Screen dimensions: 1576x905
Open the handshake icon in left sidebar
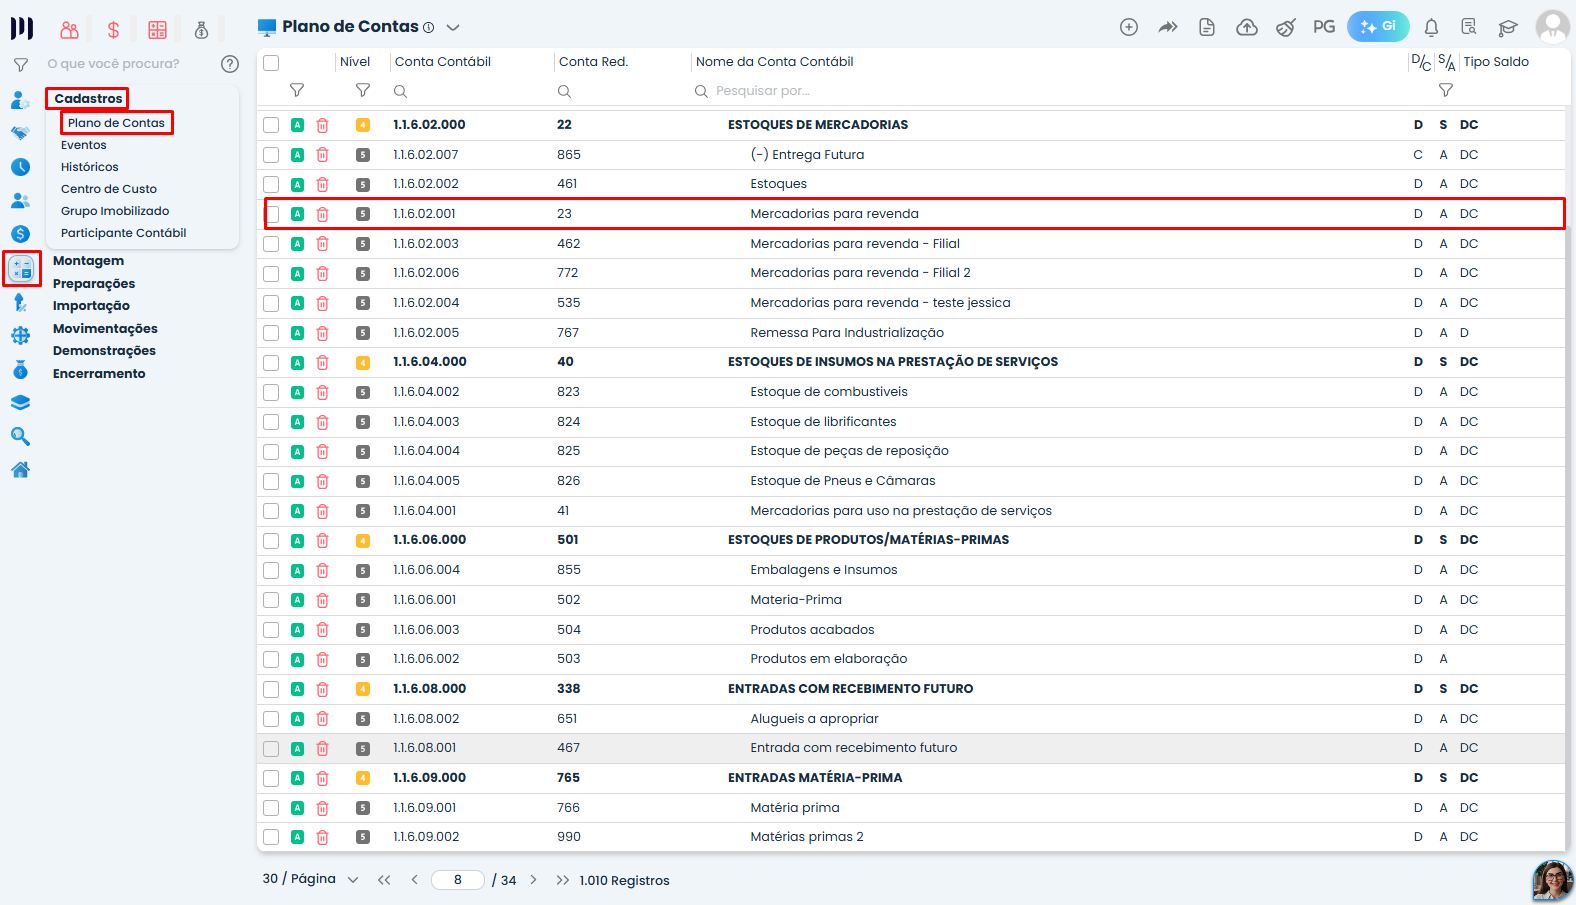coord(20,133)
